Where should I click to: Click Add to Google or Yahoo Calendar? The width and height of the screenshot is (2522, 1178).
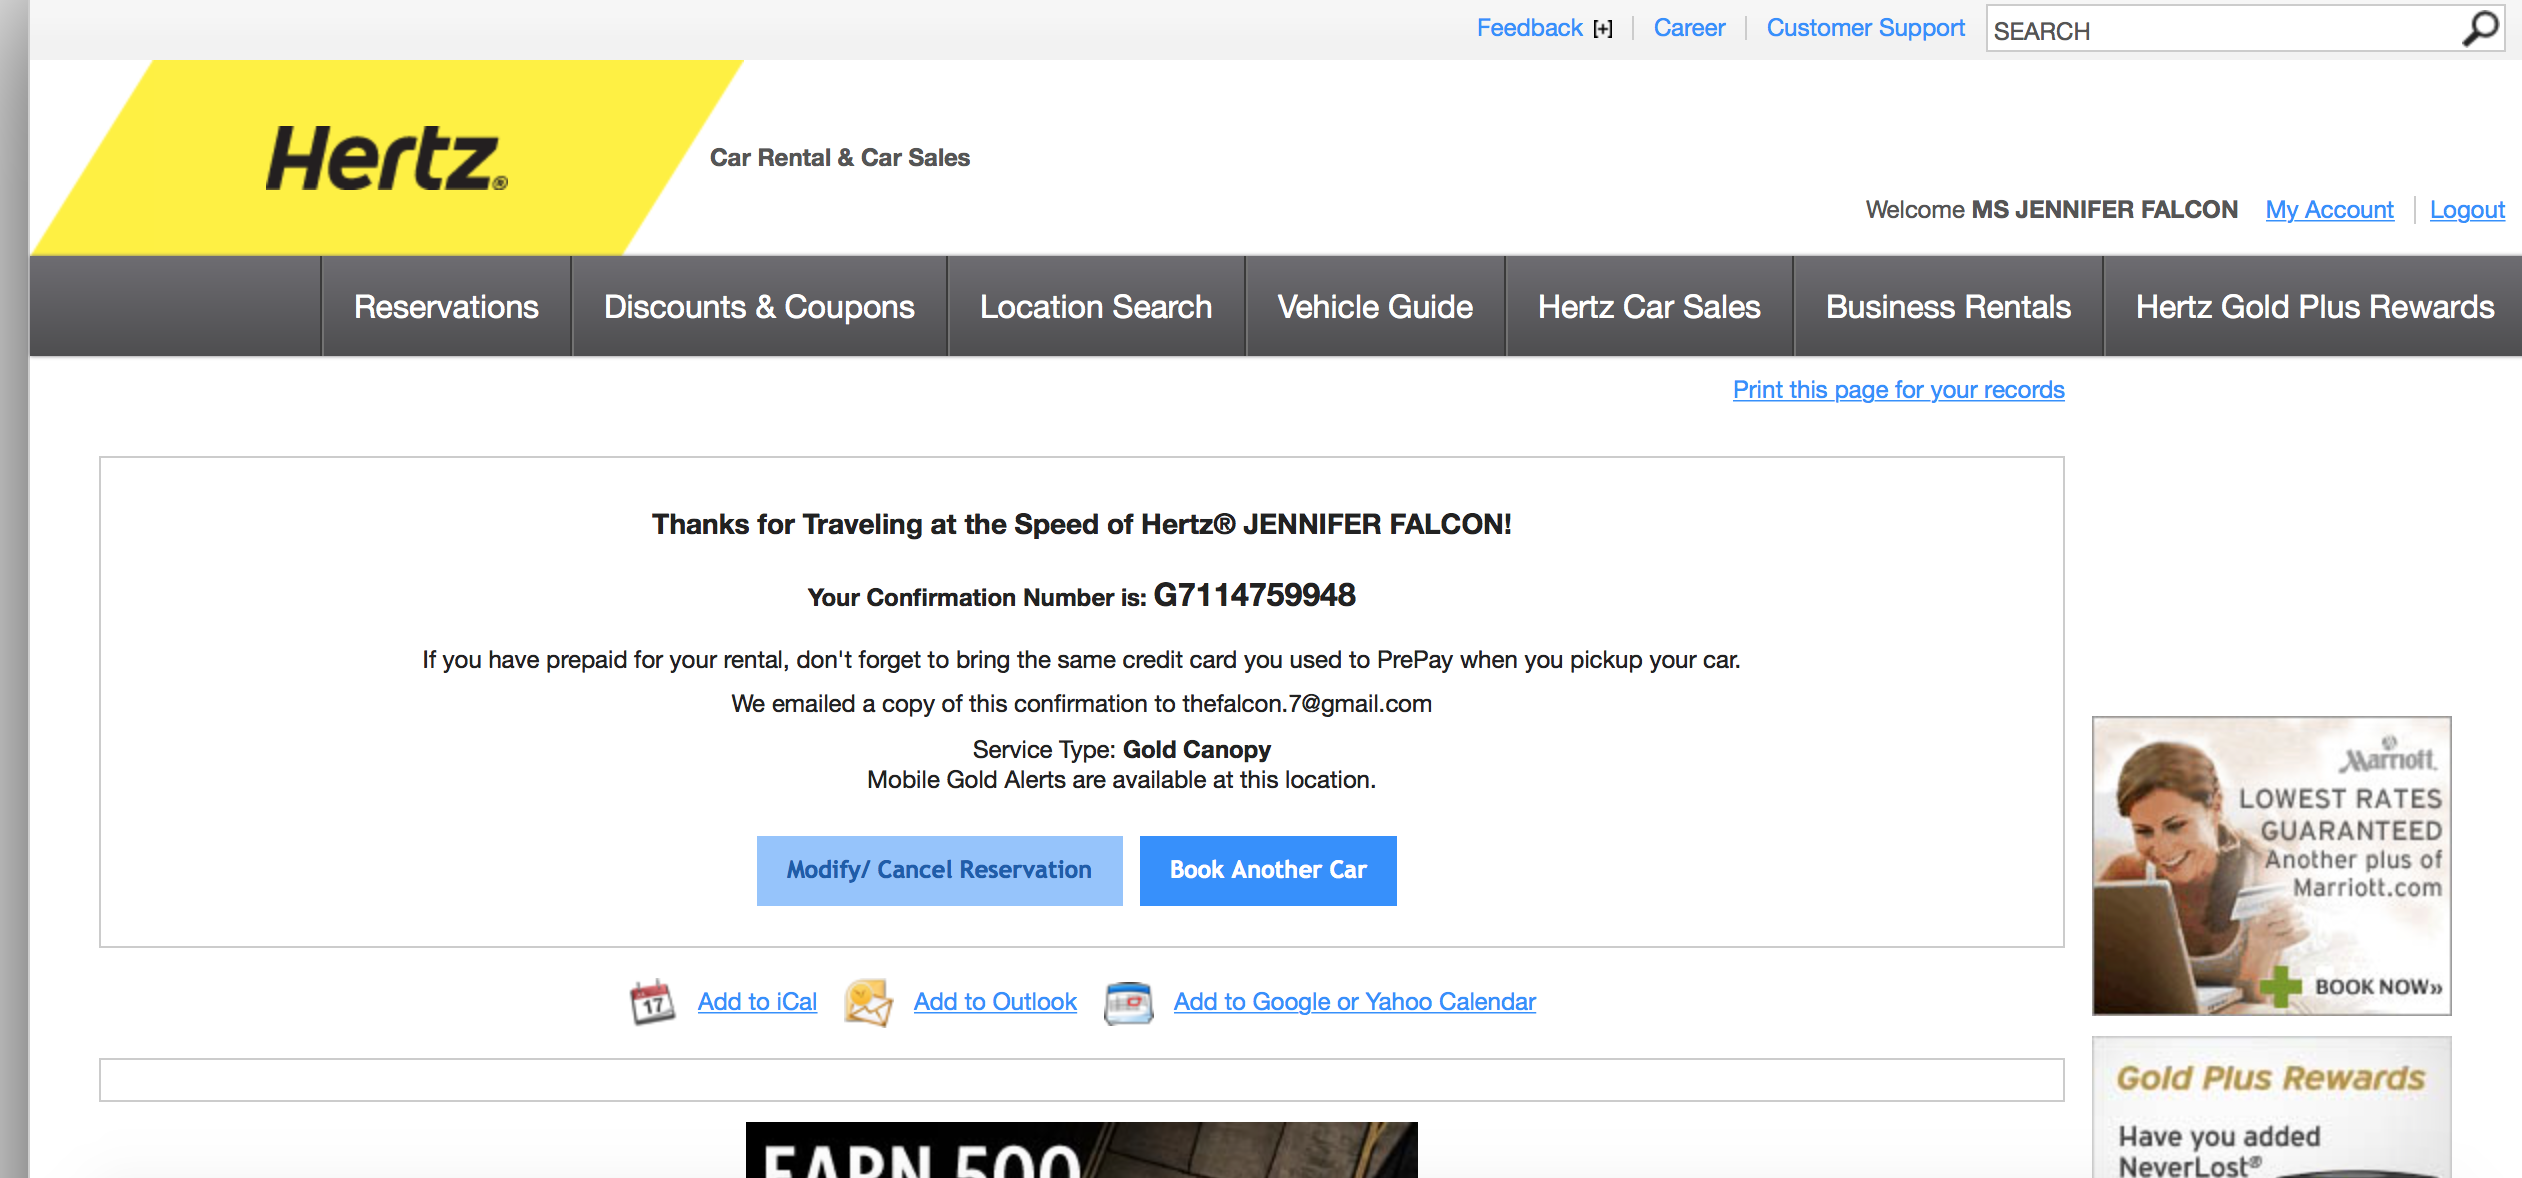pos(1354,1002)
